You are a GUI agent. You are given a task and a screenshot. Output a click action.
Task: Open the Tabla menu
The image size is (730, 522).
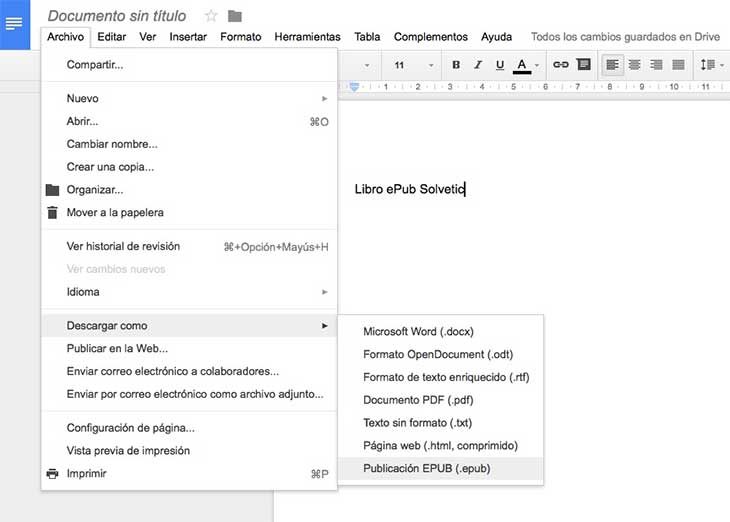click(x=367, y=37)
